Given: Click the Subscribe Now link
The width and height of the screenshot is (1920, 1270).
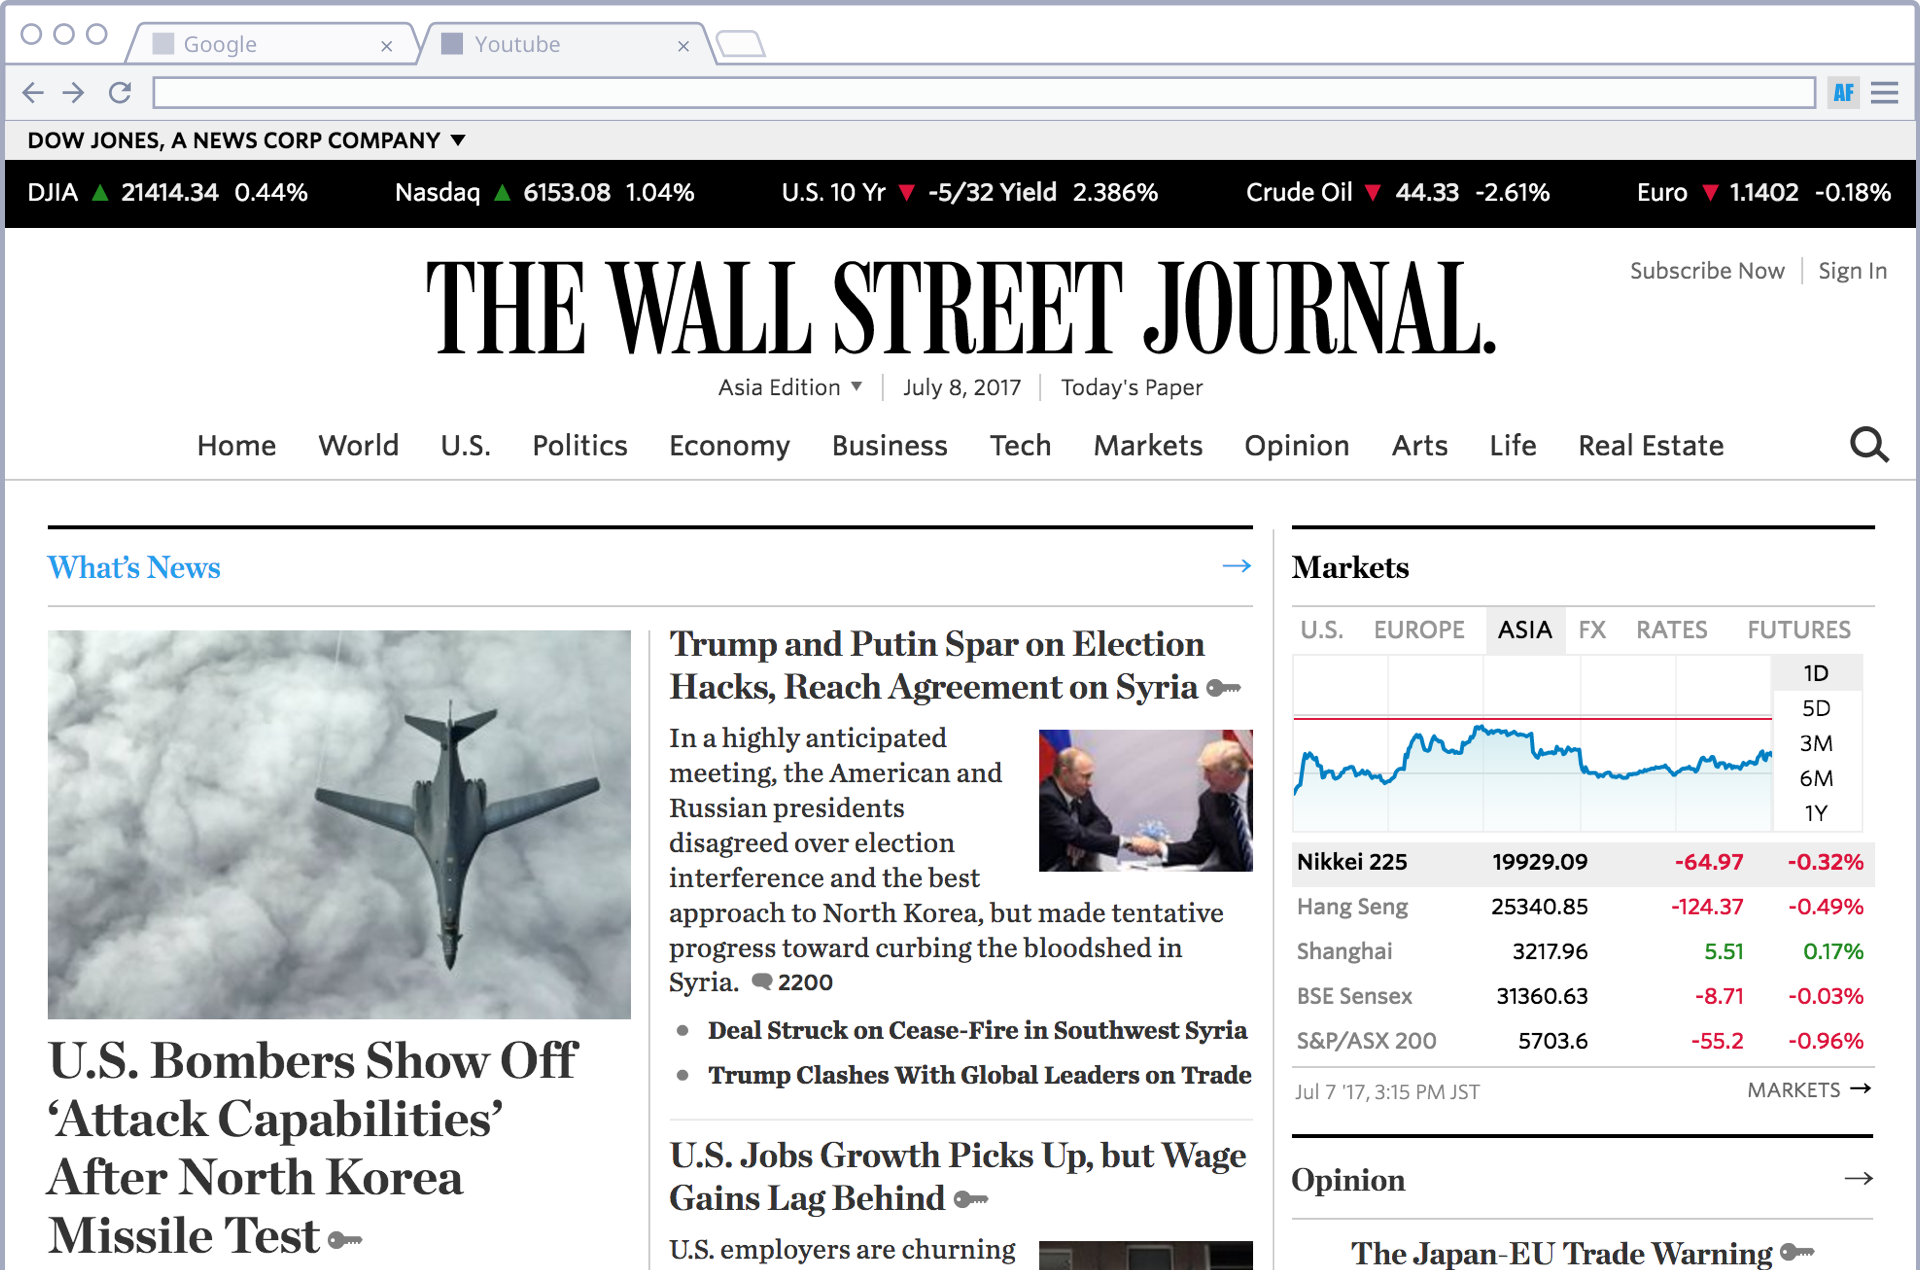Looking at the screenshot, I should pyautogui.click(x=1706, y=271).
